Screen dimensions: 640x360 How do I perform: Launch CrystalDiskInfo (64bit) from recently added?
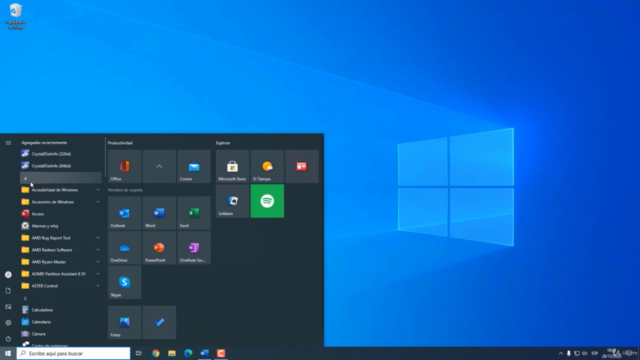coord(61,166)
